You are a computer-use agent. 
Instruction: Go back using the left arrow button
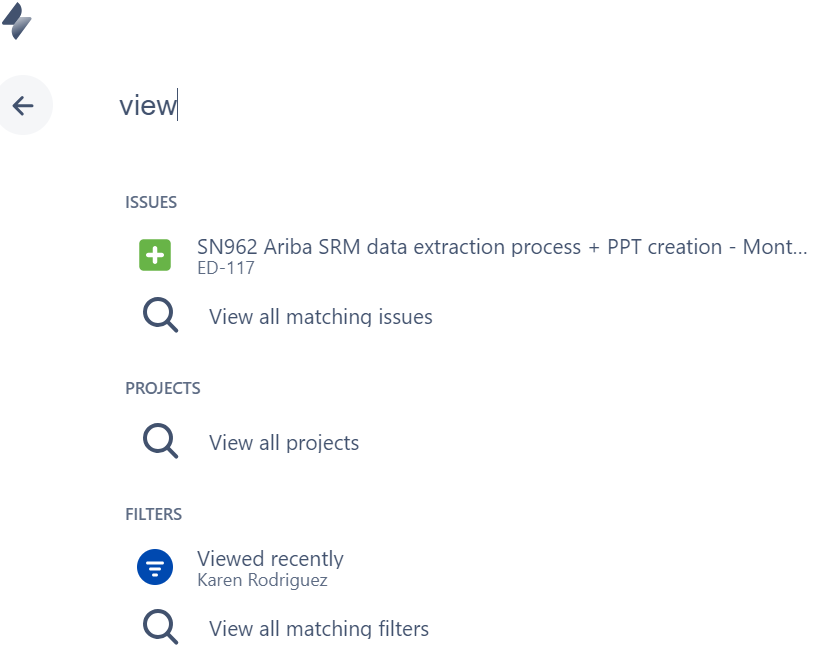23,105
